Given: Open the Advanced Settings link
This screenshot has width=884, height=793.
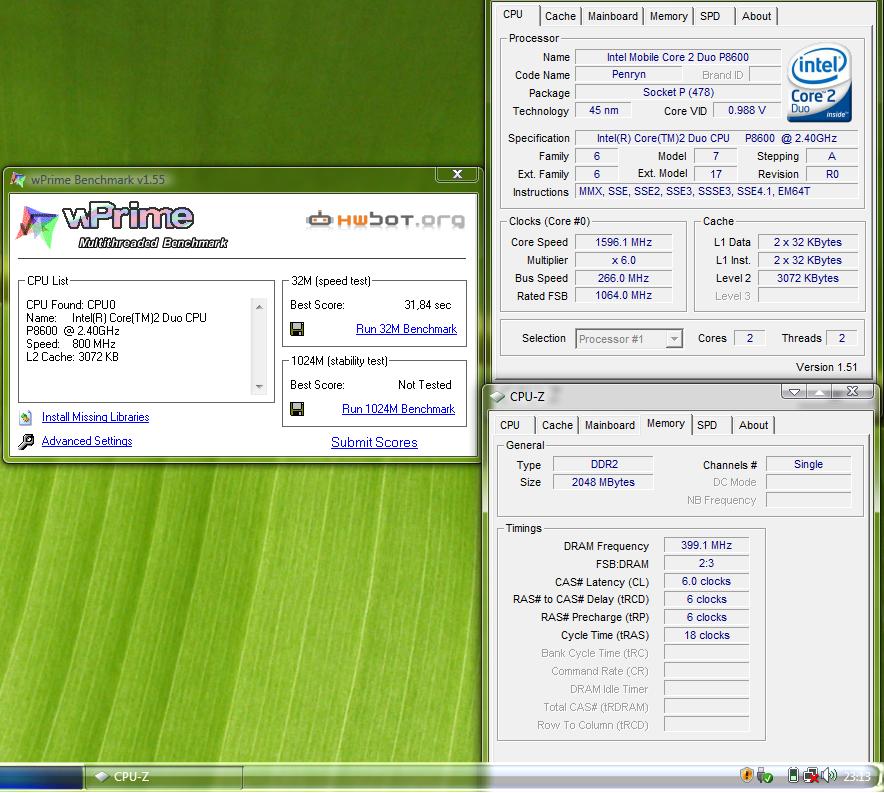Looking at the screenshot, I should (x=87, y=441).
